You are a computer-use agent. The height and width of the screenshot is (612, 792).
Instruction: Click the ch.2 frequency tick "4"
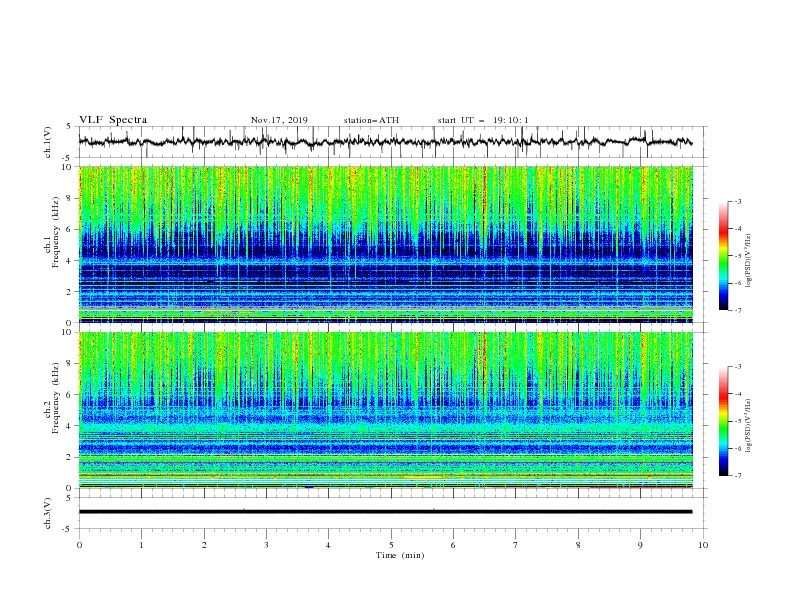click(x=69, y=426)
